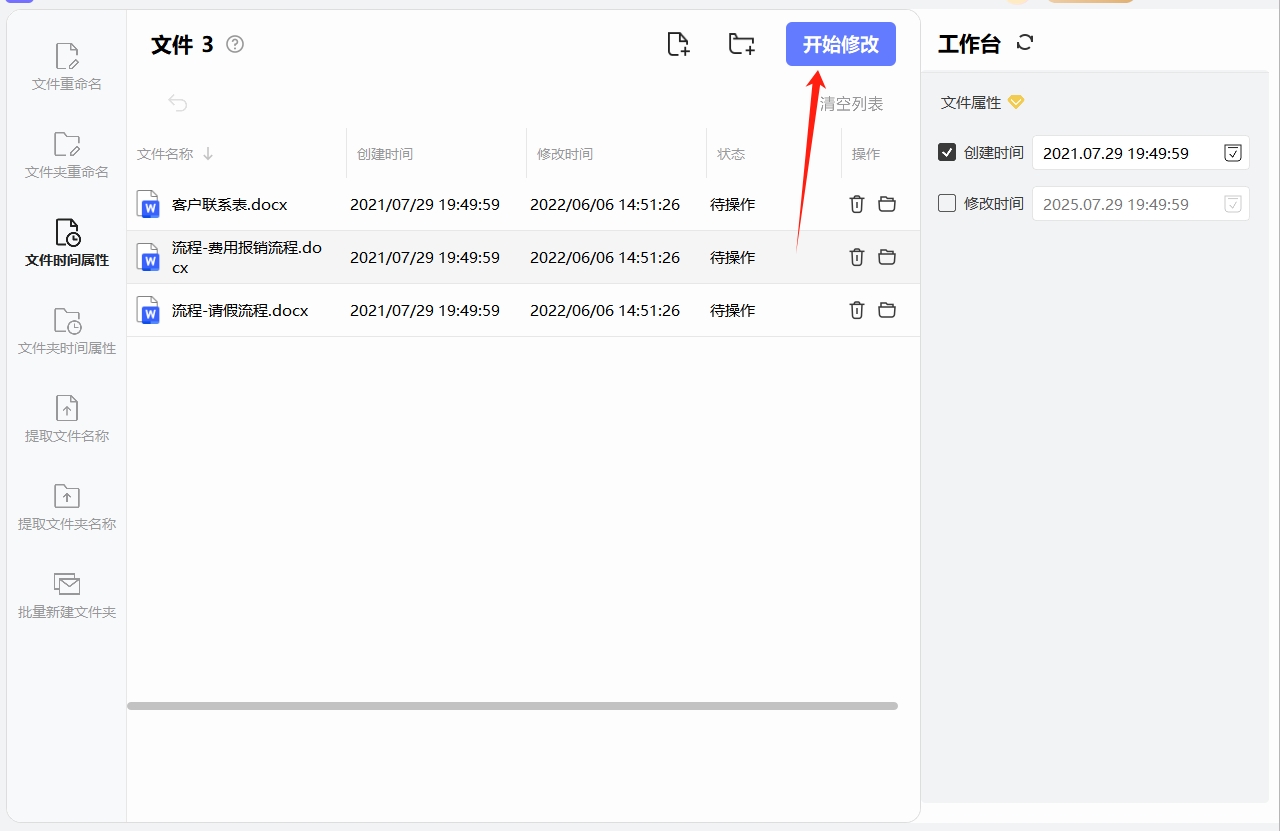Click the 工作台 panel title
The height and width of the screenshot is (831, 1280).
coord(969,43)
